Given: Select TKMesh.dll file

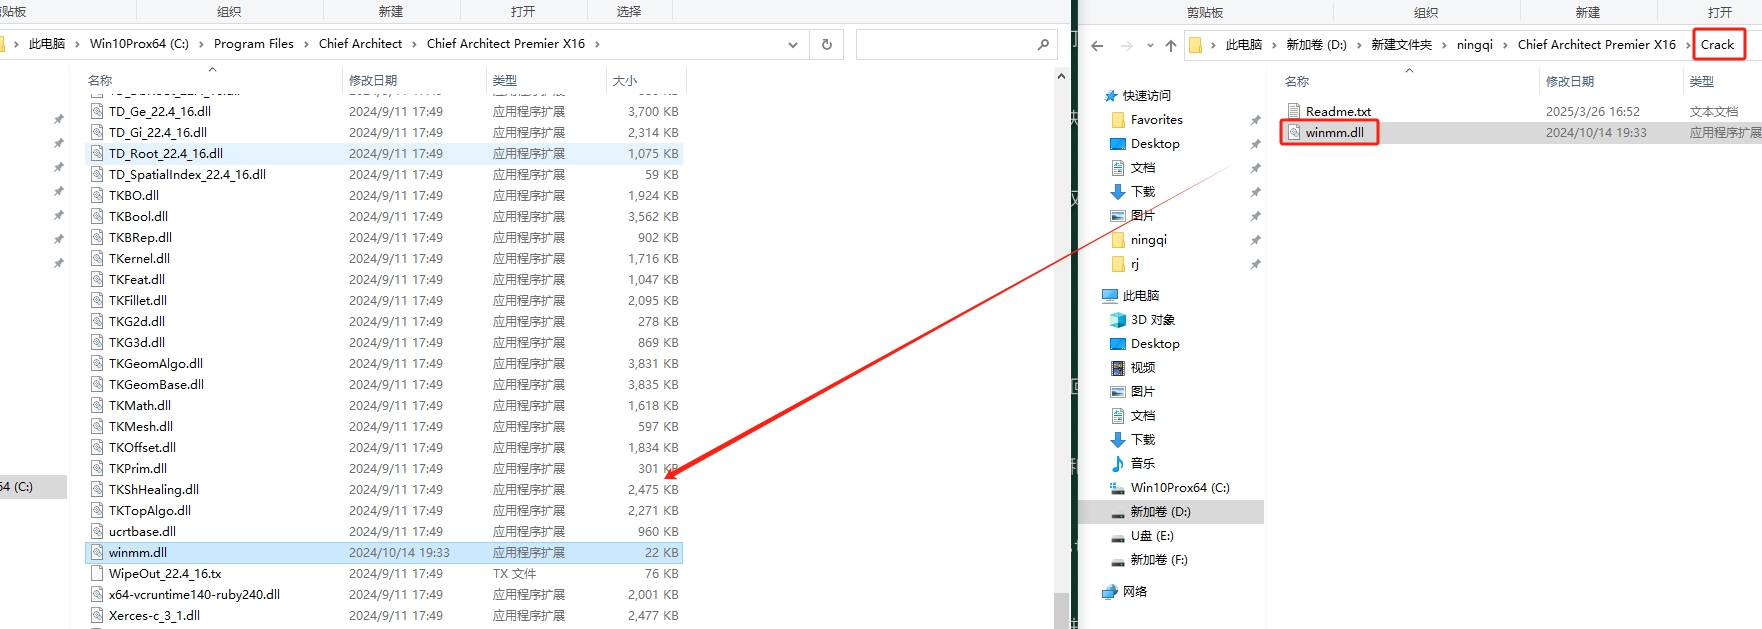Looking at the screenshot, I should point(141,426).
